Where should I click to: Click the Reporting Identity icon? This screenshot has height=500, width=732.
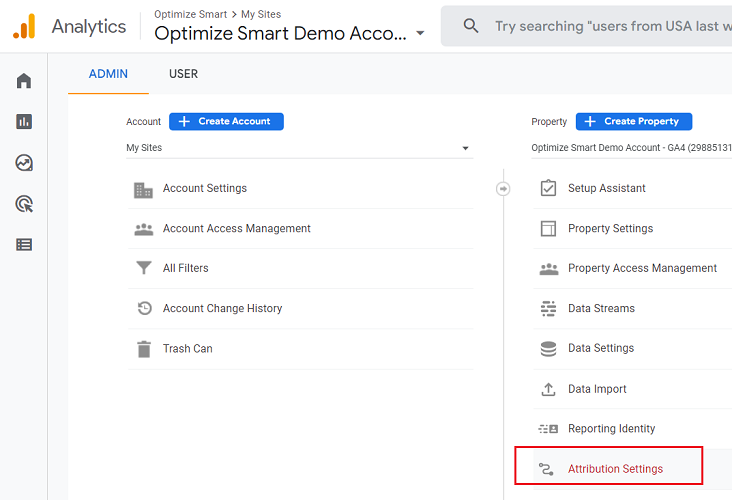(548, 429)
